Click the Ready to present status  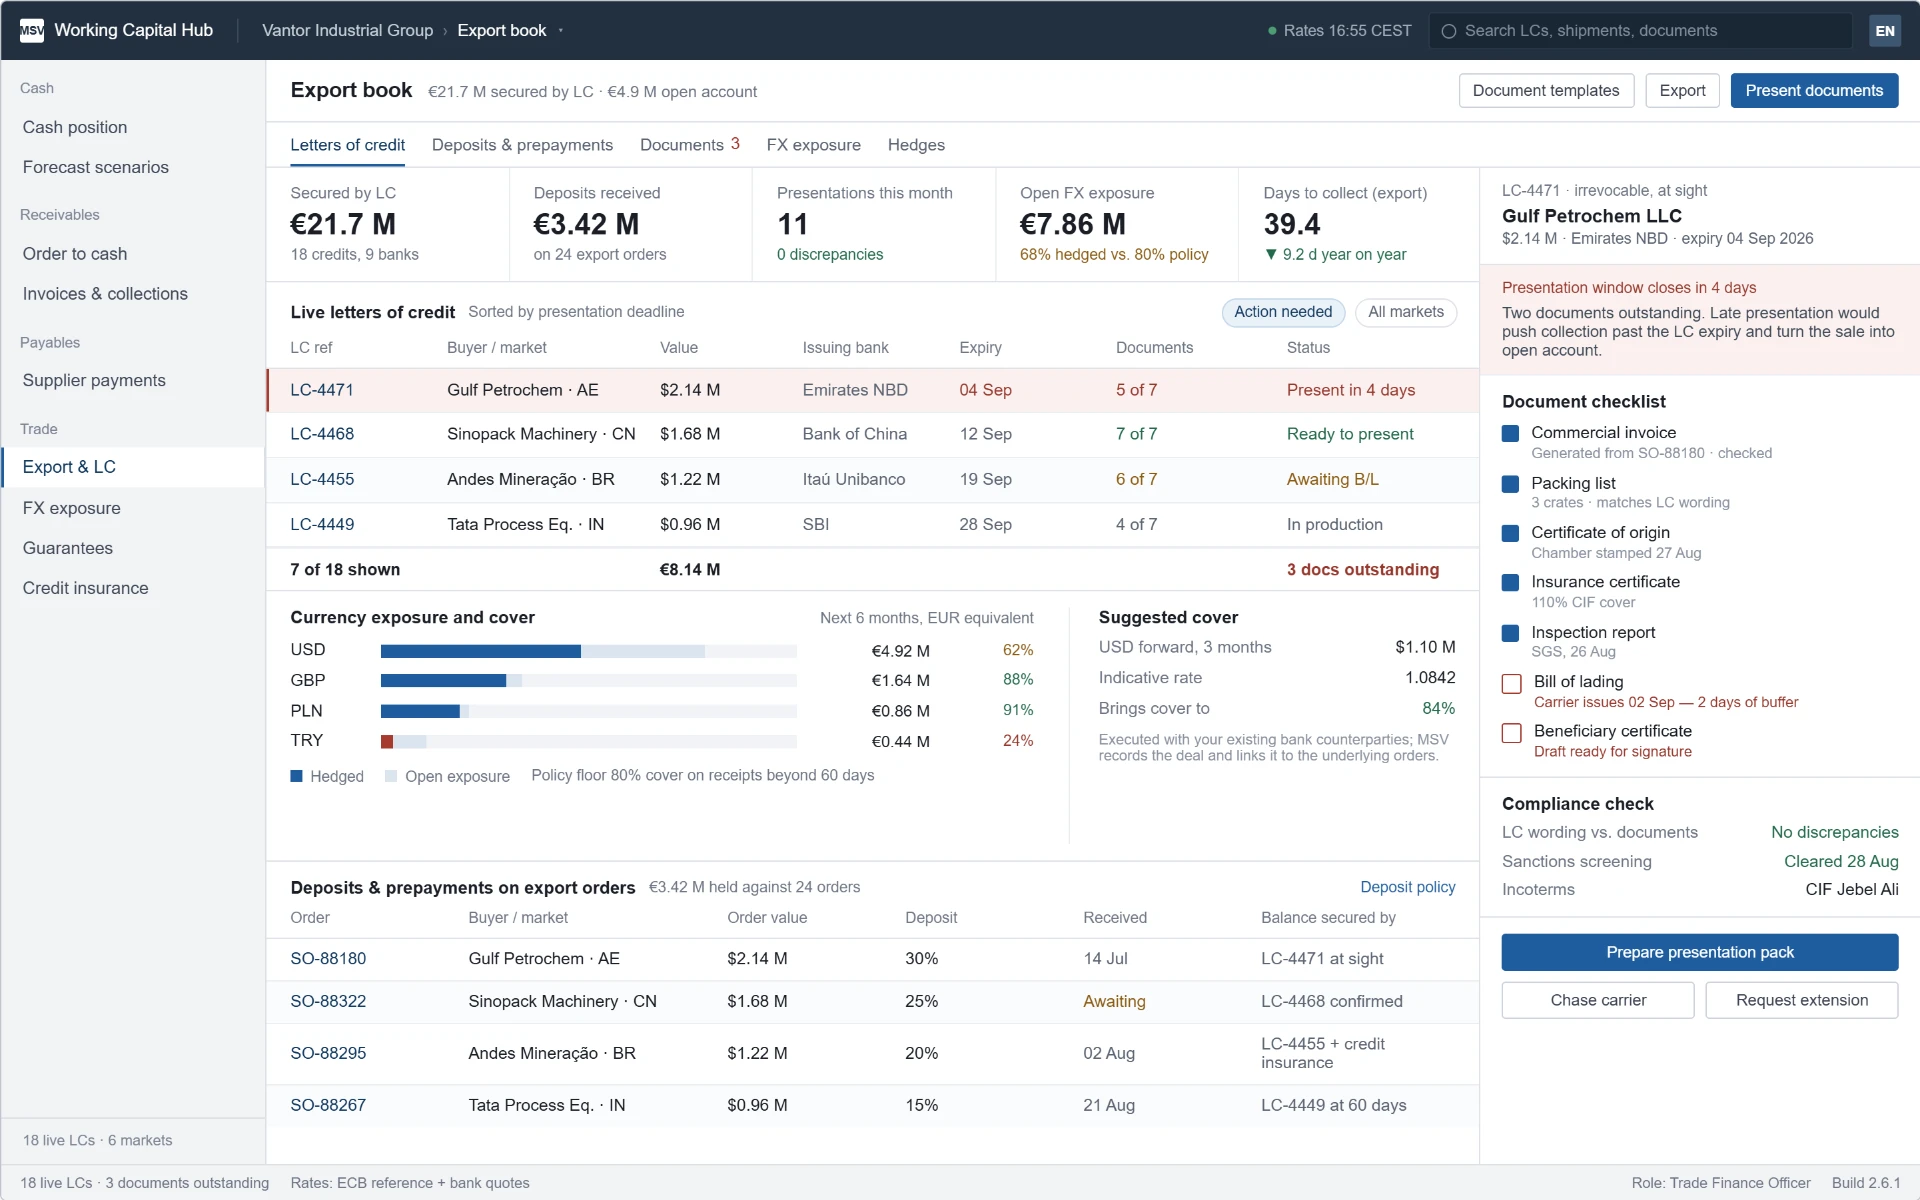[x=1350, y=434]
